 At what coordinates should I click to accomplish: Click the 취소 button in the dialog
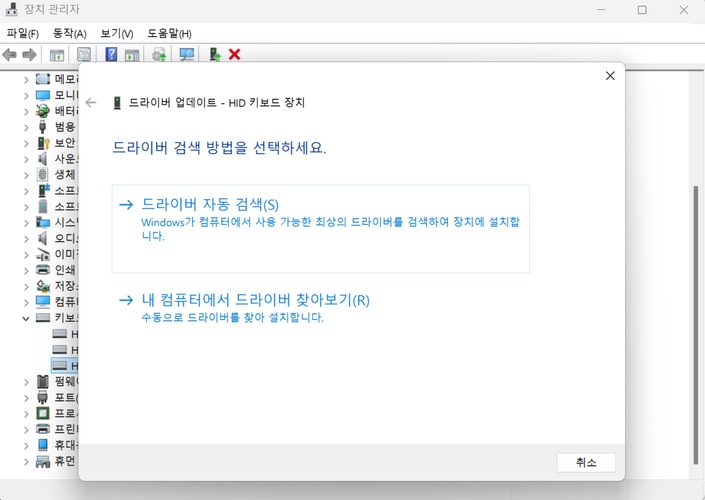[586, 462]
